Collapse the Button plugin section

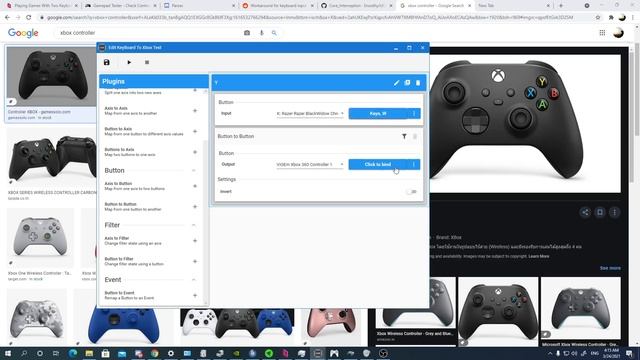[x=194, y=170]
